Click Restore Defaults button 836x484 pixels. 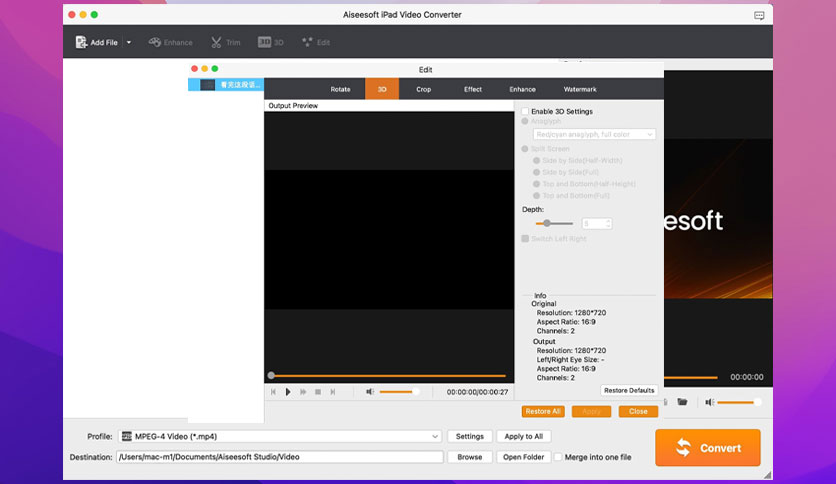click(x=629, y=390)
